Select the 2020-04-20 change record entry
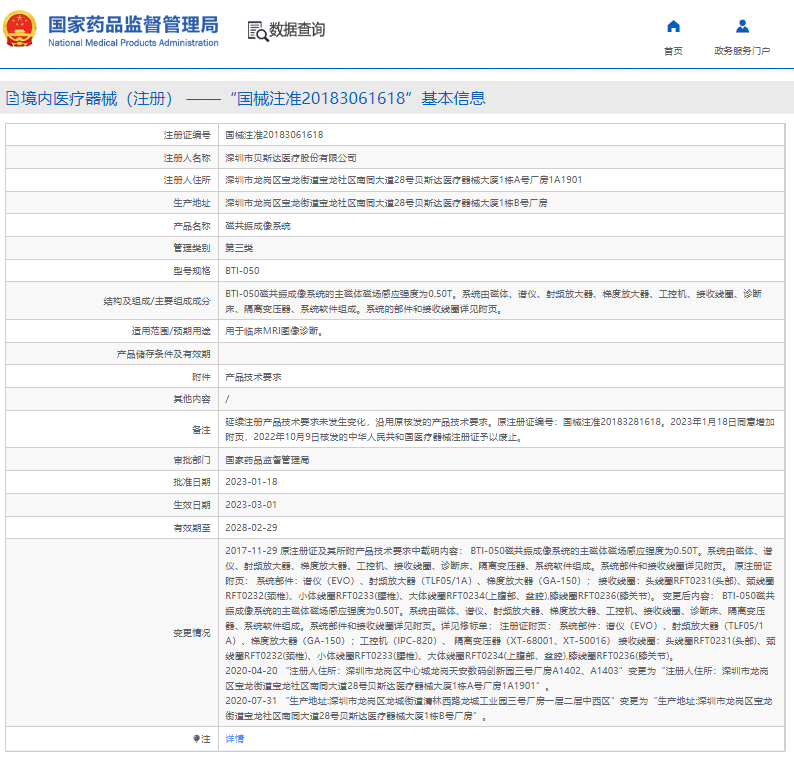 point(498,678)
